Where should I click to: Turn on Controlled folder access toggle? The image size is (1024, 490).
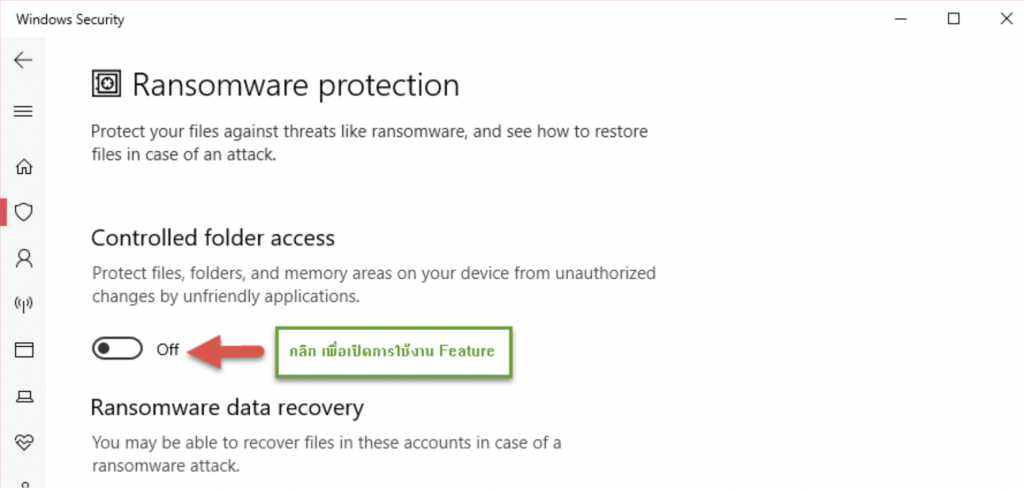coord(116,349)
